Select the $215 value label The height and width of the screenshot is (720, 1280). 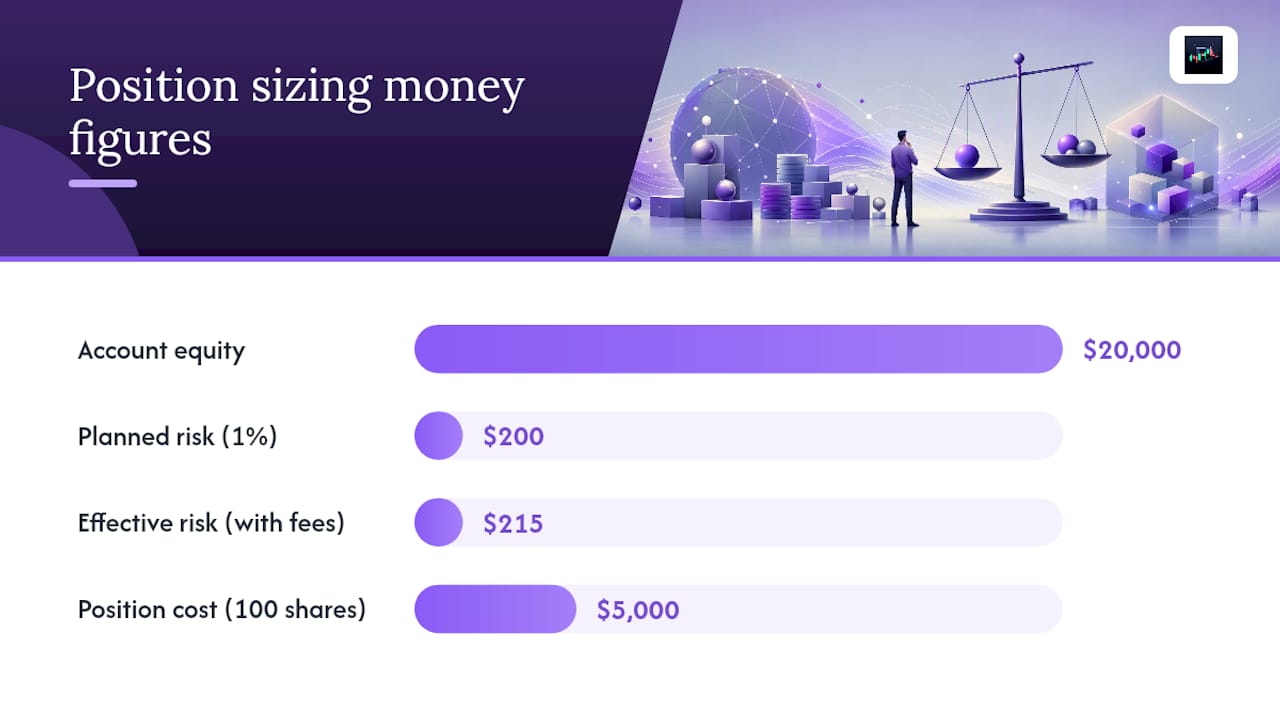pos(513,523)
